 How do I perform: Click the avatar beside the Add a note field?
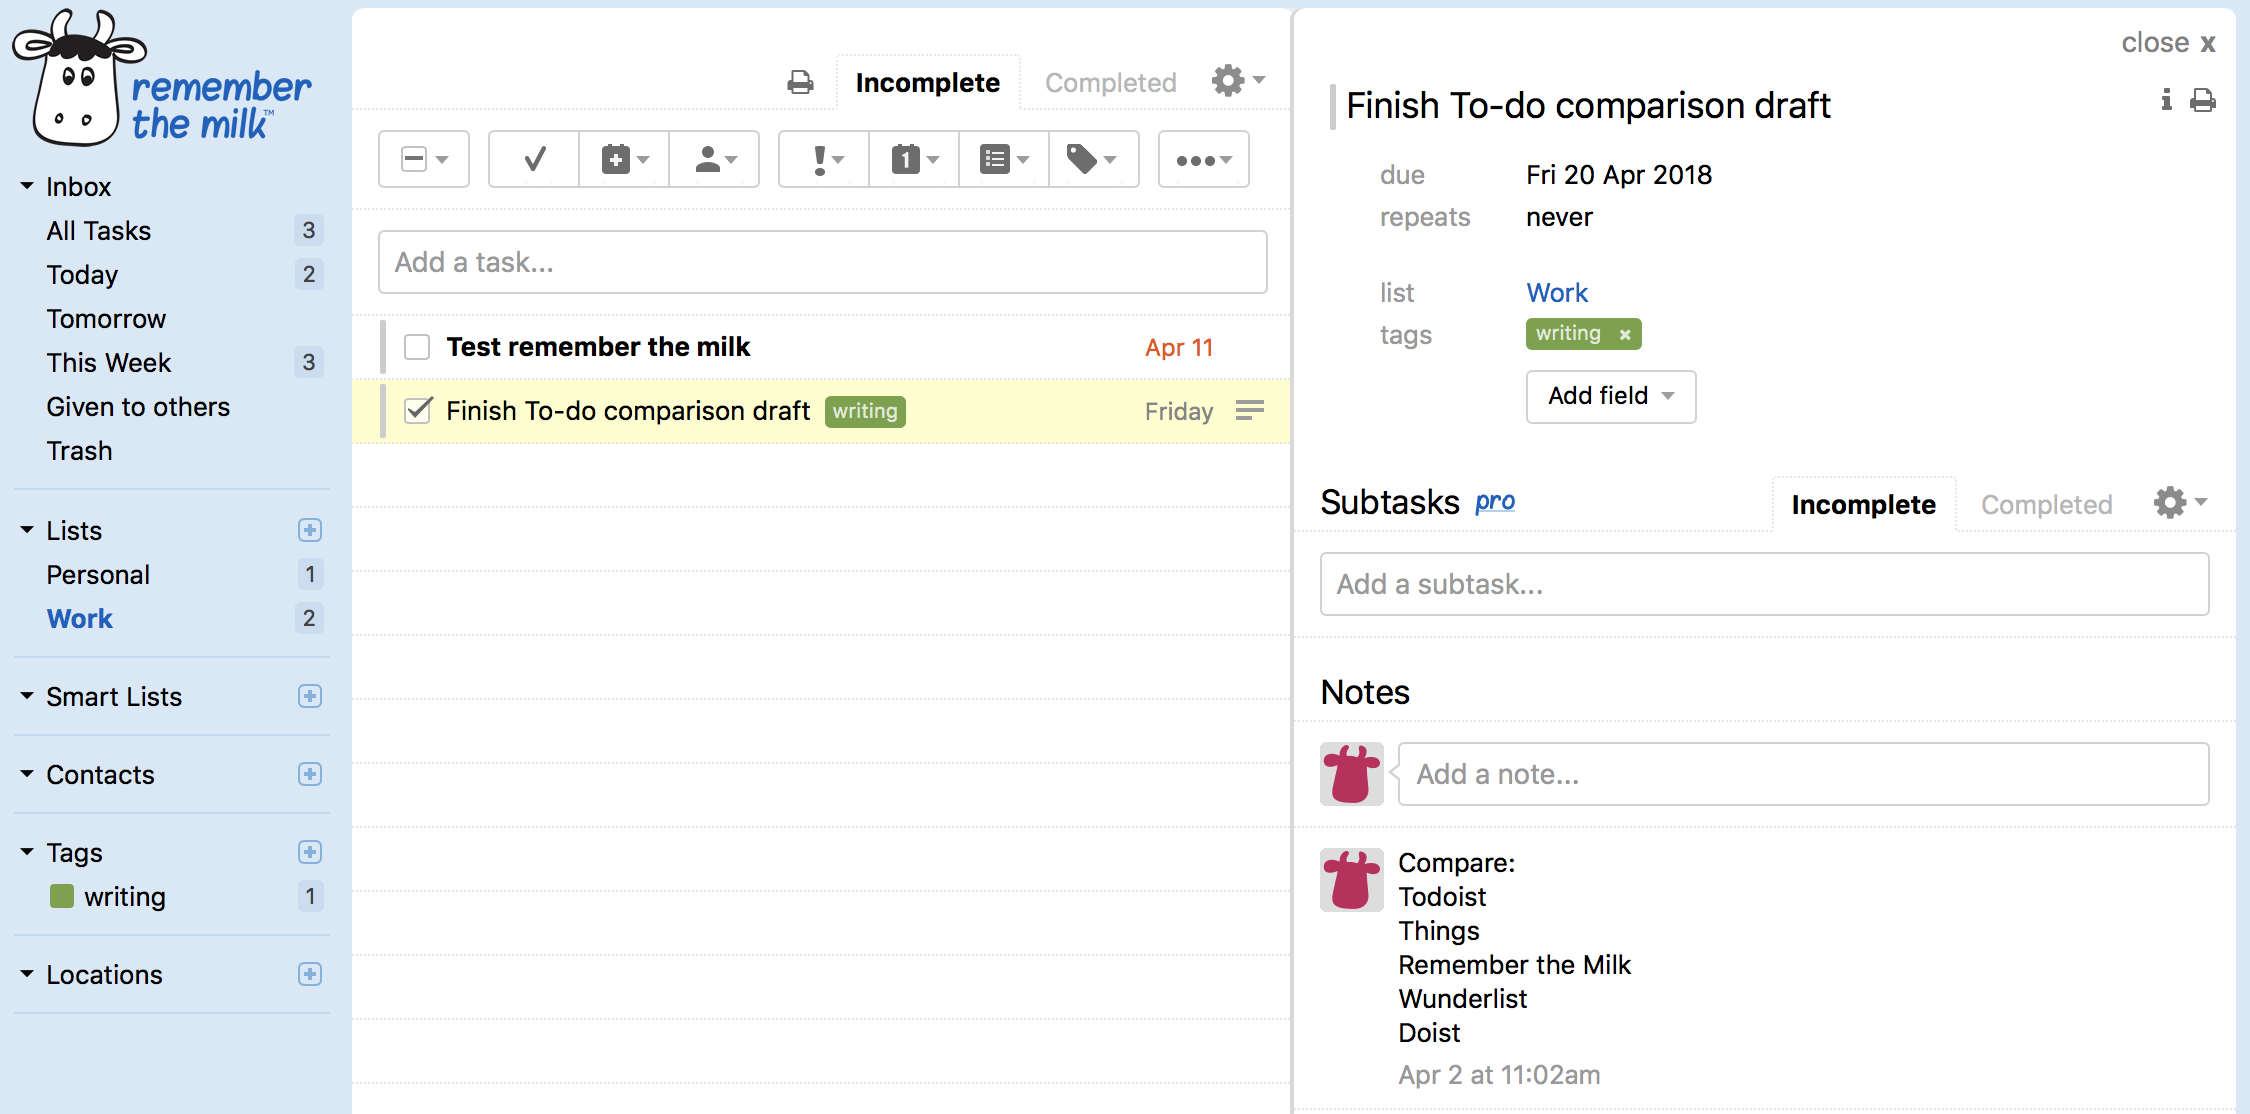click(x=1352, y=774)
